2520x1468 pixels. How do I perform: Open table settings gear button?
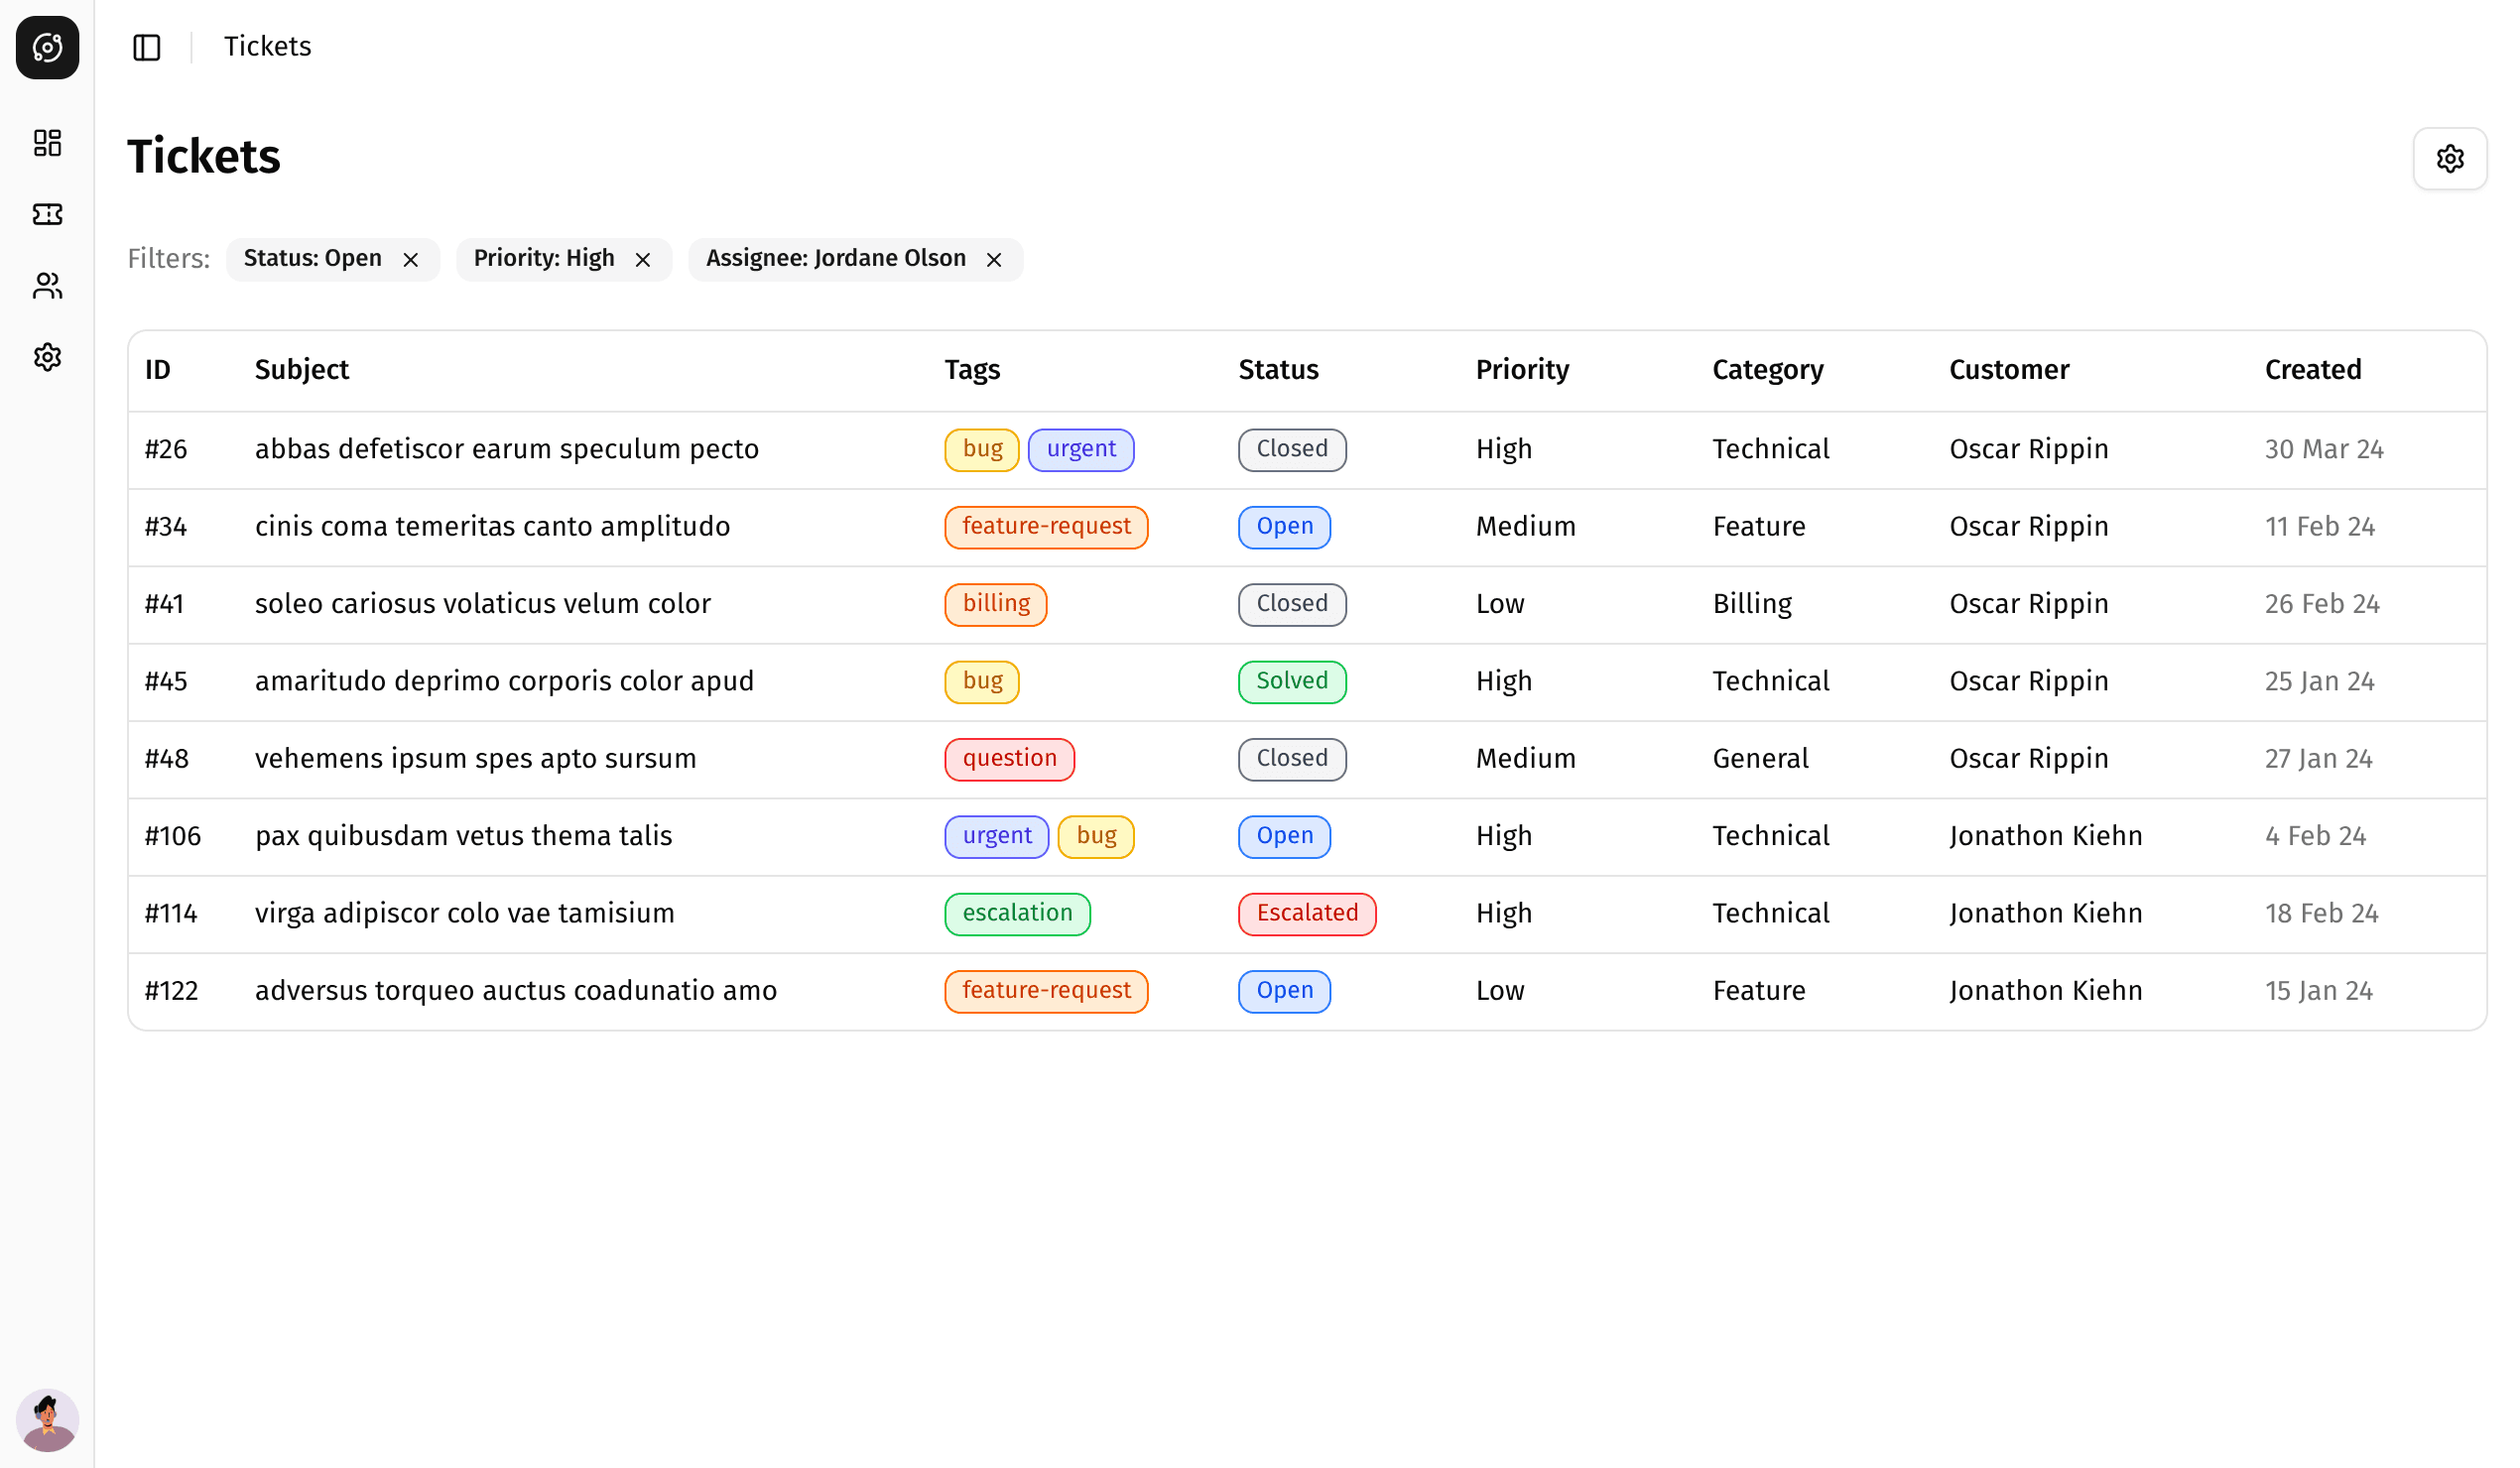click(x=2449, y=158)
